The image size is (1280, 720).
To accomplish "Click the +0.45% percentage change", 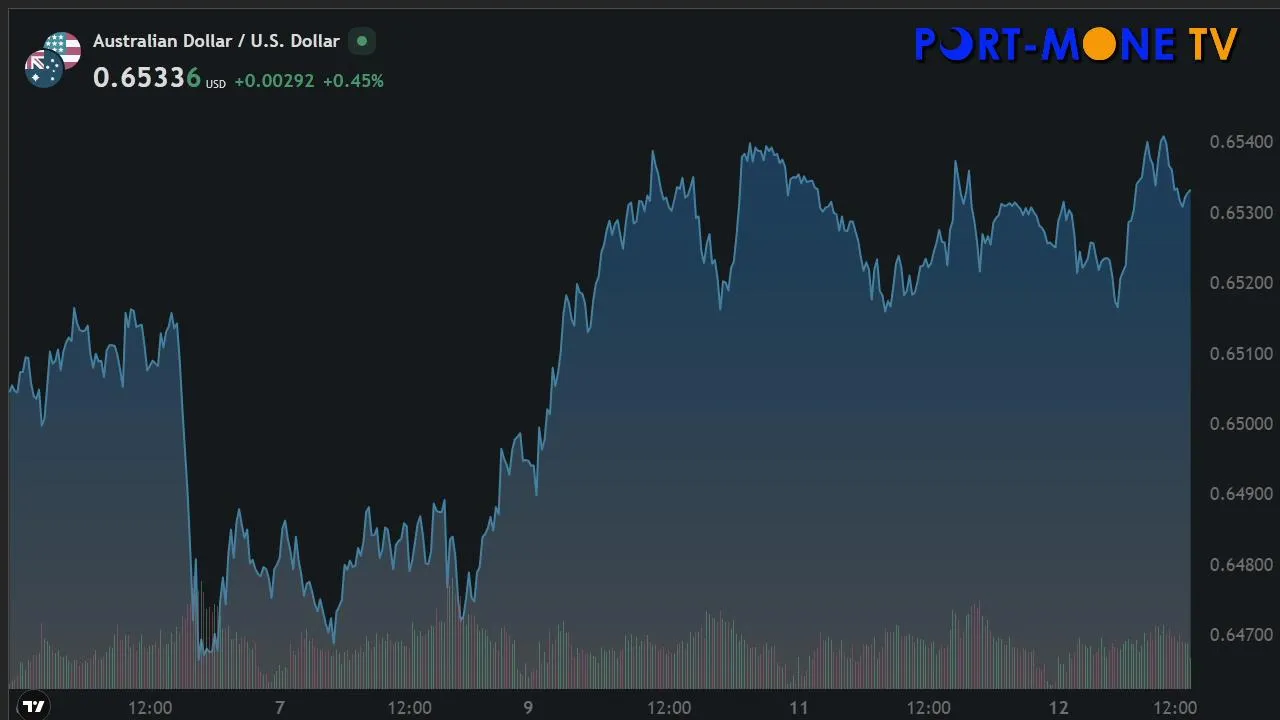I will 353,81.
